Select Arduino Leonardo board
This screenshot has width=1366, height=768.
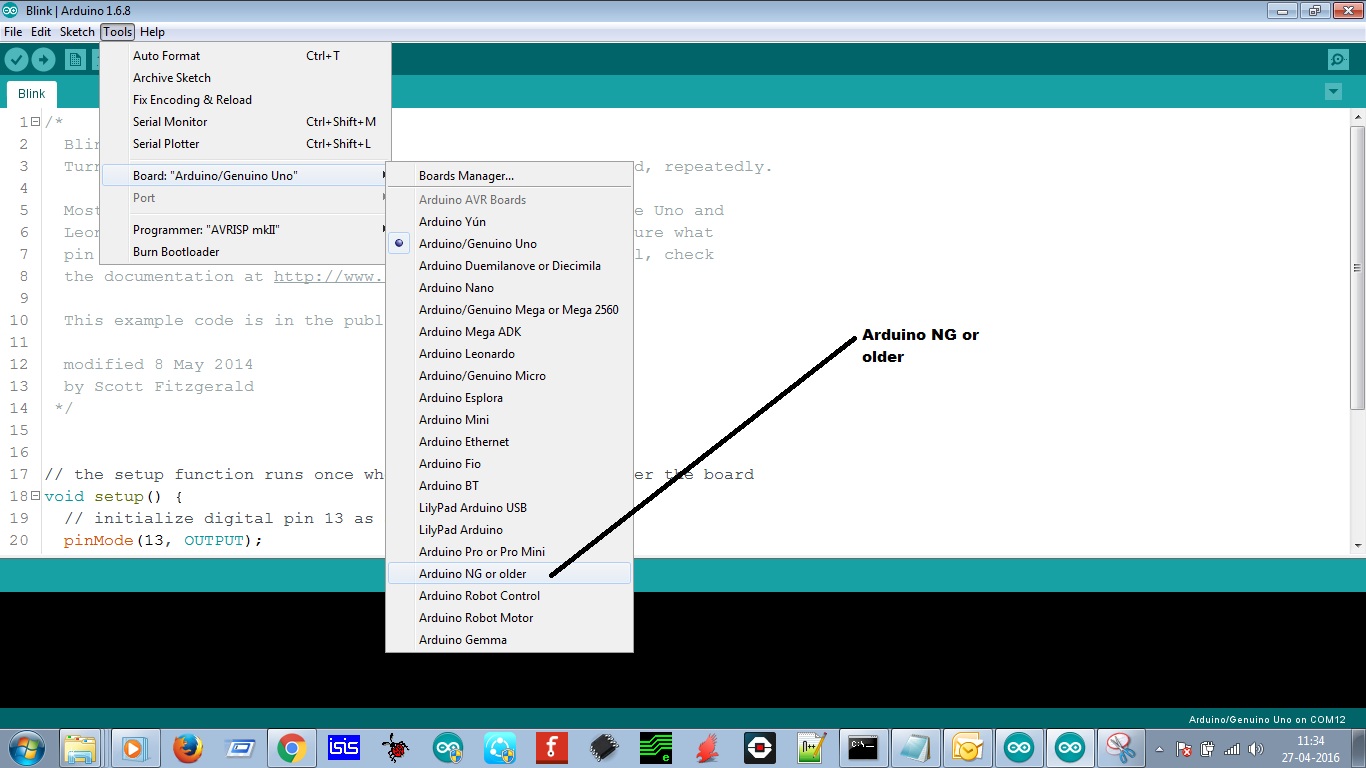(x=510, y=354)
